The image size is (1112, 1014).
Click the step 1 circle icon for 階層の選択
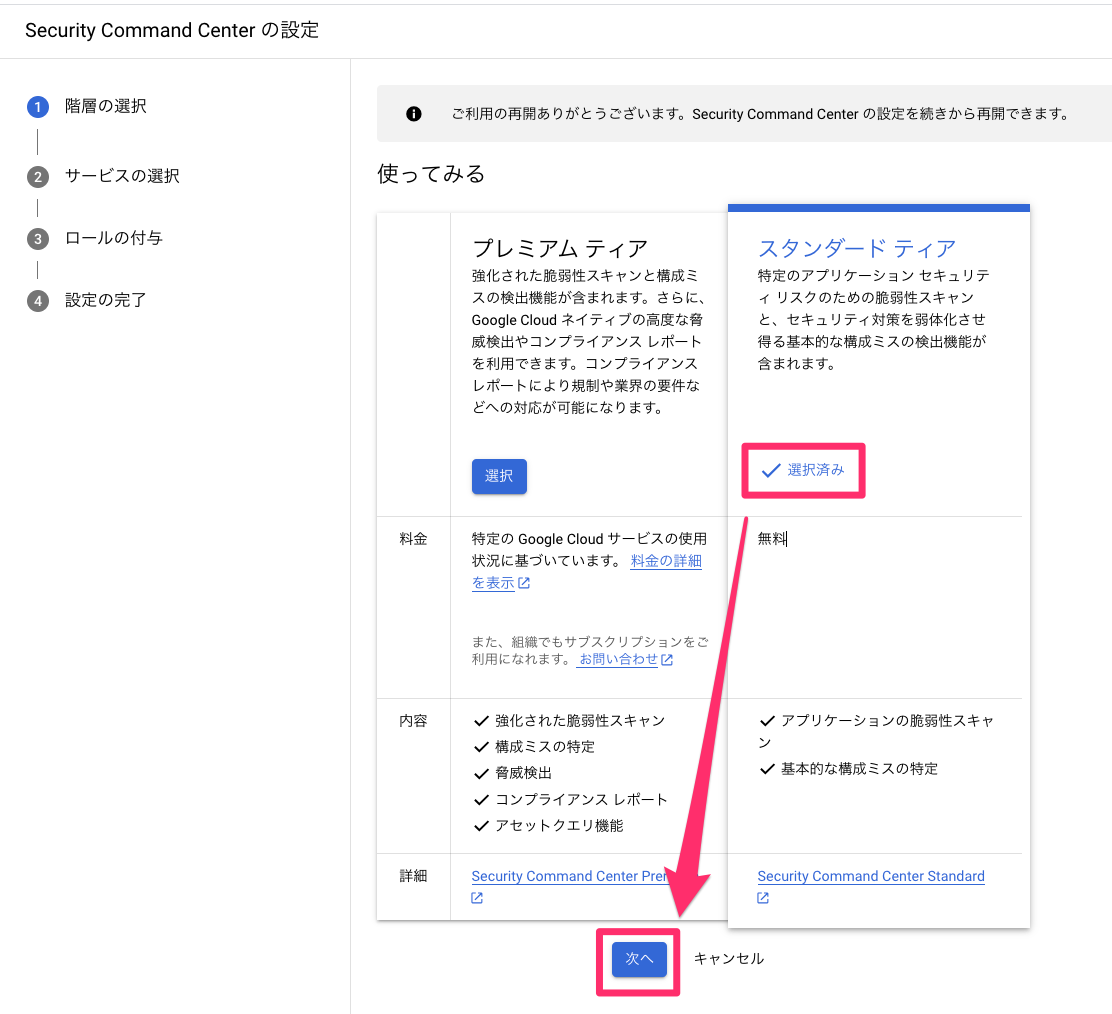tap(37, 106)
